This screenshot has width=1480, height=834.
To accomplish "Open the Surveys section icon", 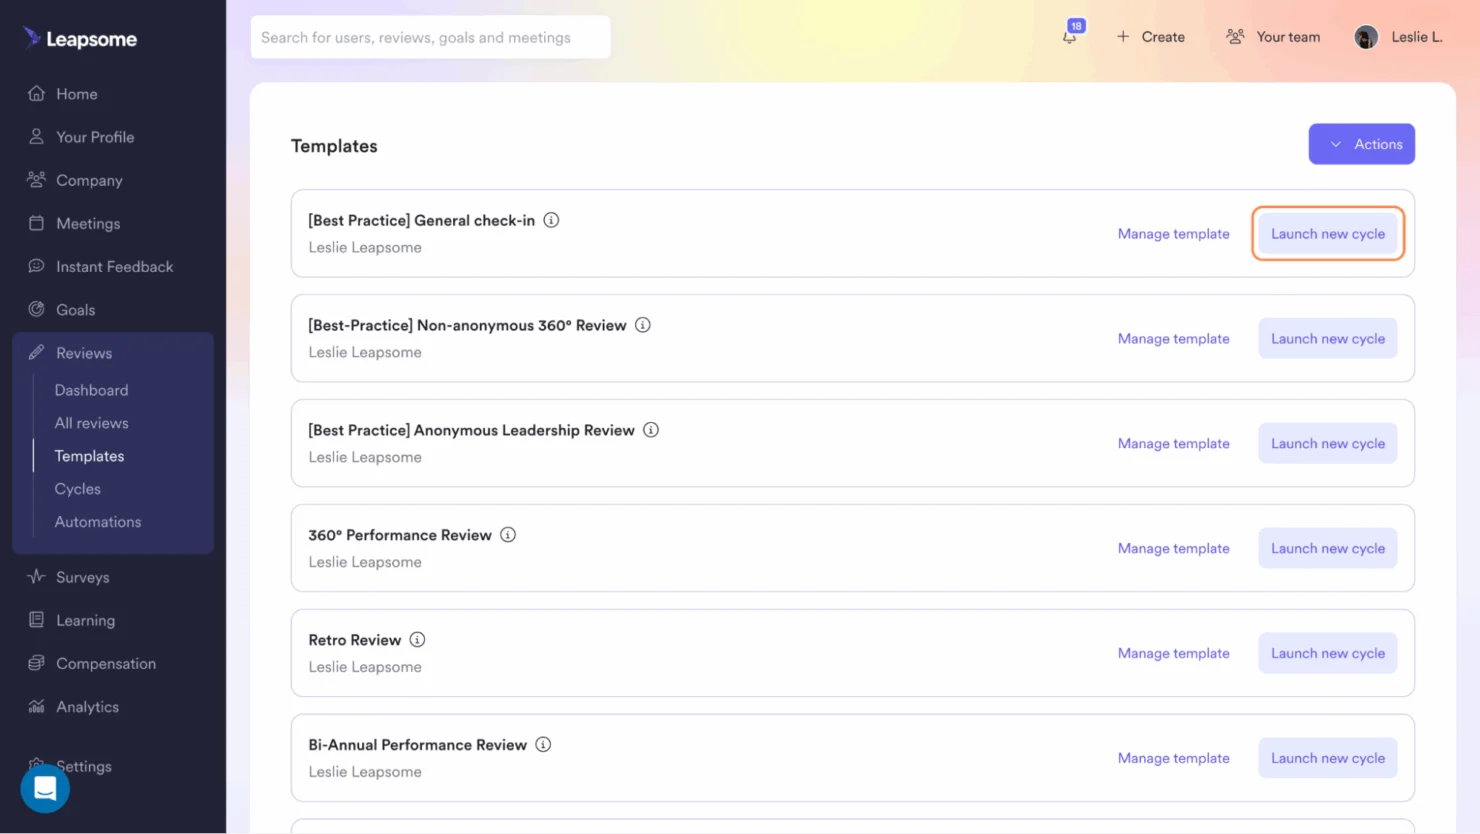I will [x=36, y=577].
